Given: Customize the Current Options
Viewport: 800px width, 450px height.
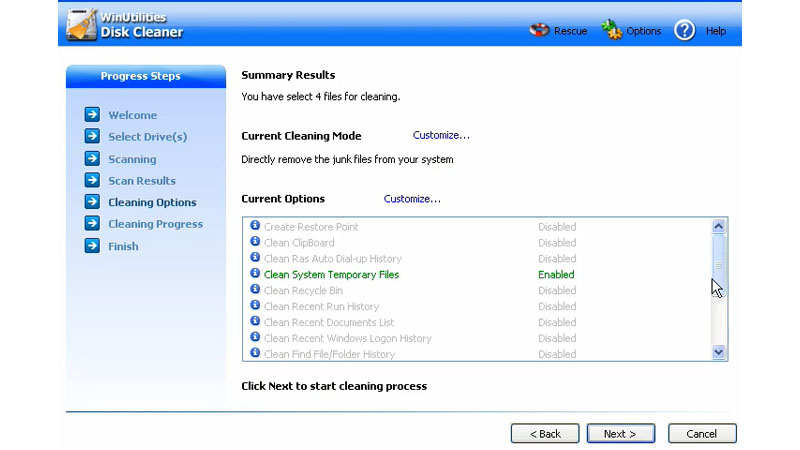Looking at the screenshot, I should (x=412, y=199).
